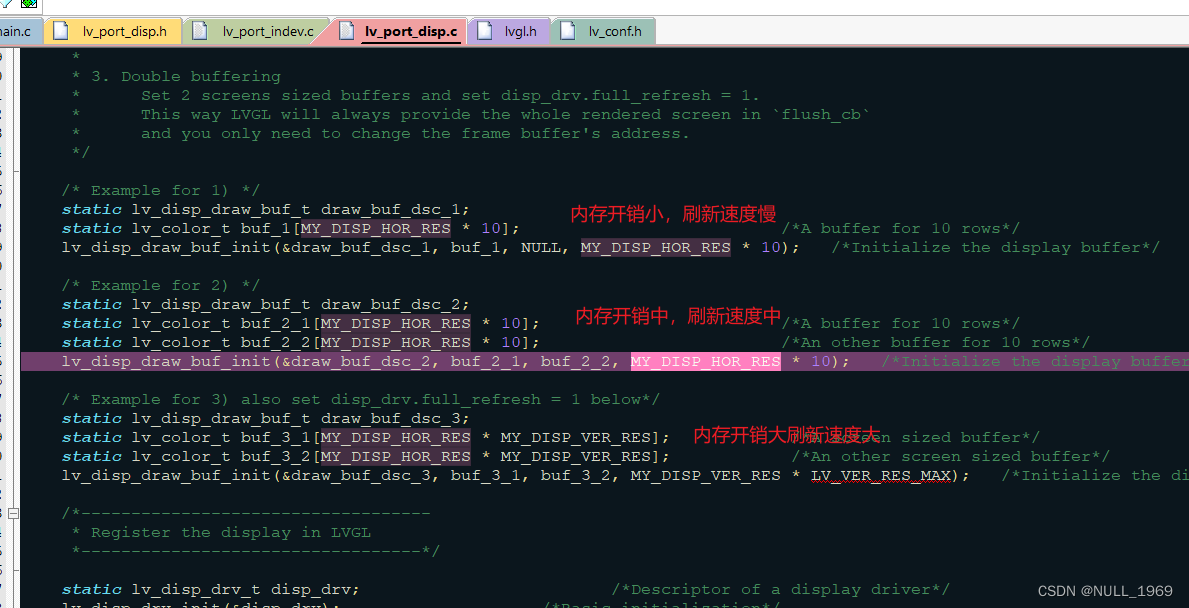Click the document icon on lv_port_disp.c tab

346,31
